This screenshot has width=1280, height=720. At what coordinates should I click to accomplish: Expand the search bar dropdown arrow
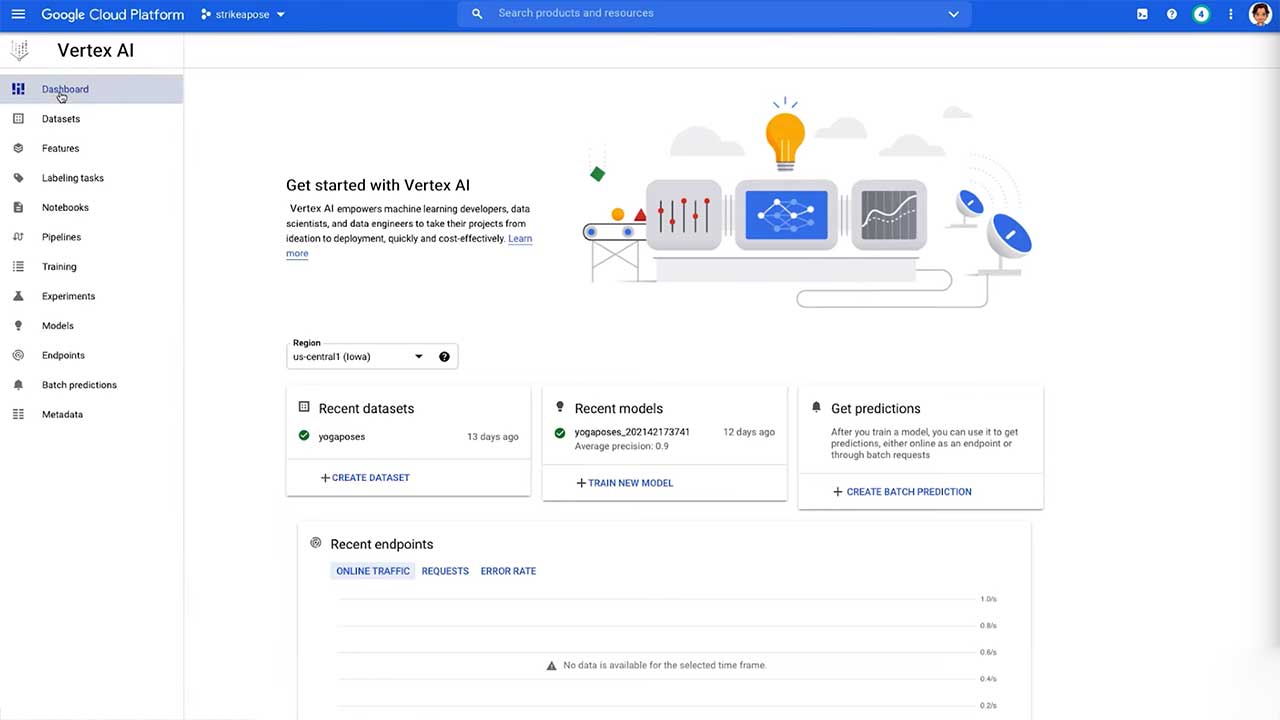(x=953, y=14)
